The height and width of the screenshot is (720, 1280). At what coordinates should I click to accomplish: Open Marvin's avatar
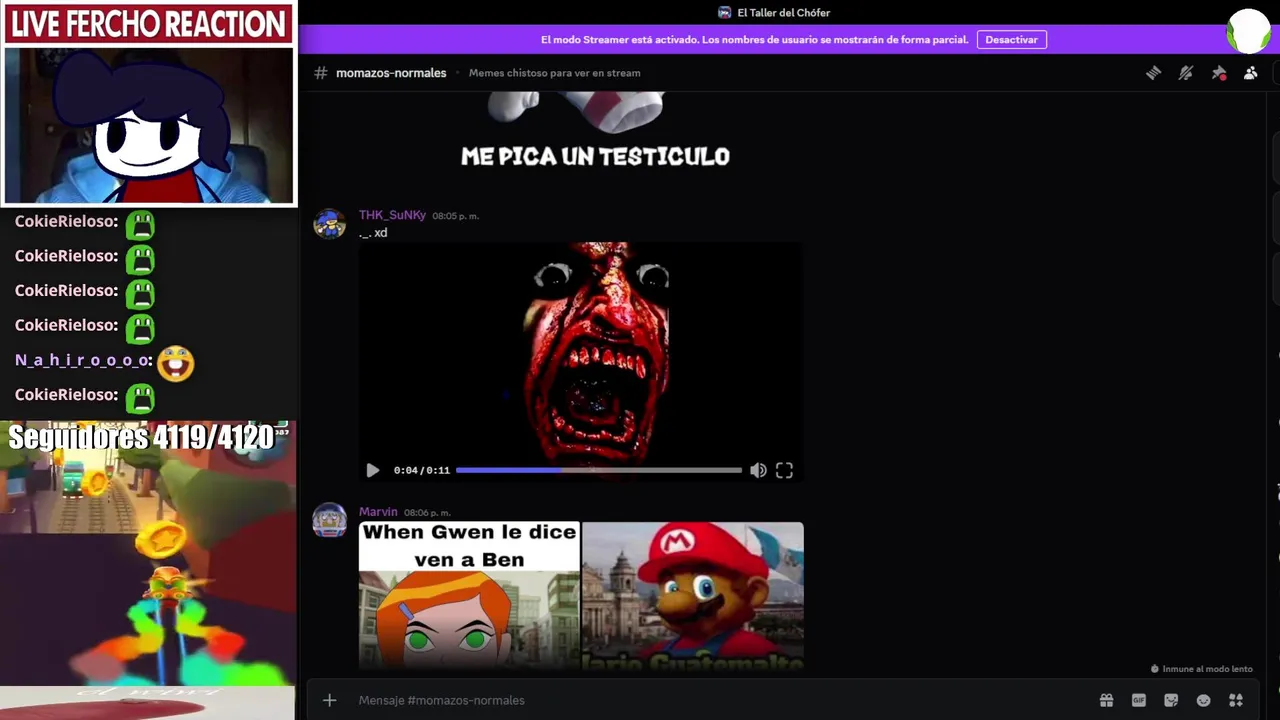tap(329, 520)
